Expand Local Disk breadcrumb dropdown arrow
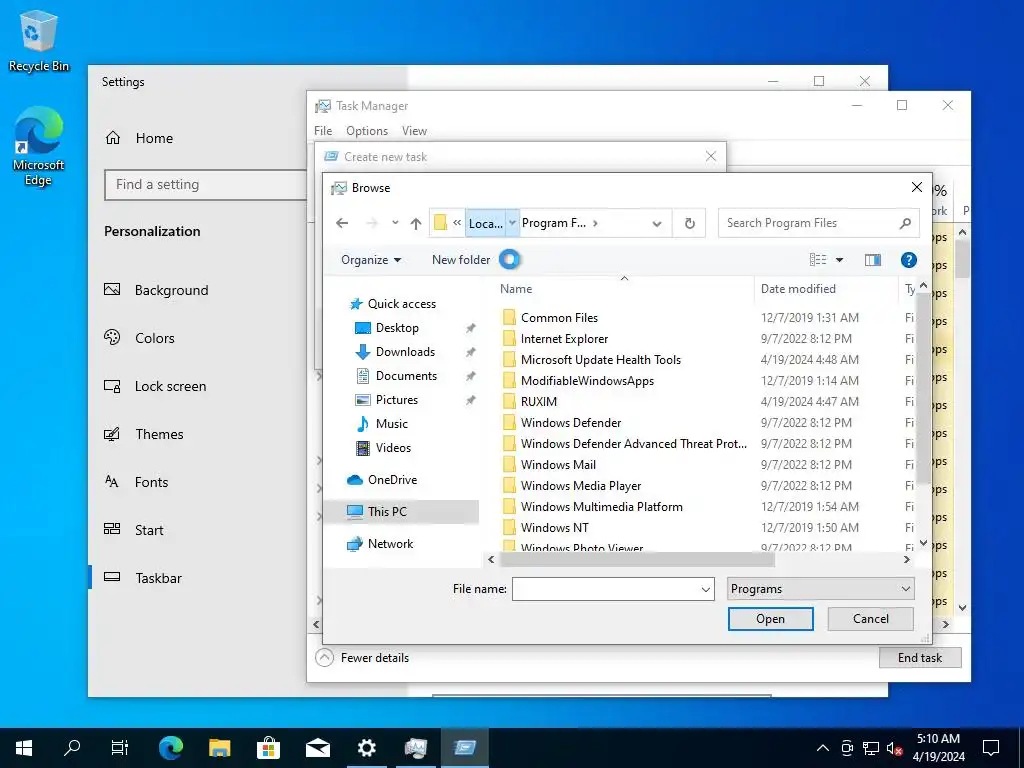Screen dimensions: 1024x768 (513, 223)
